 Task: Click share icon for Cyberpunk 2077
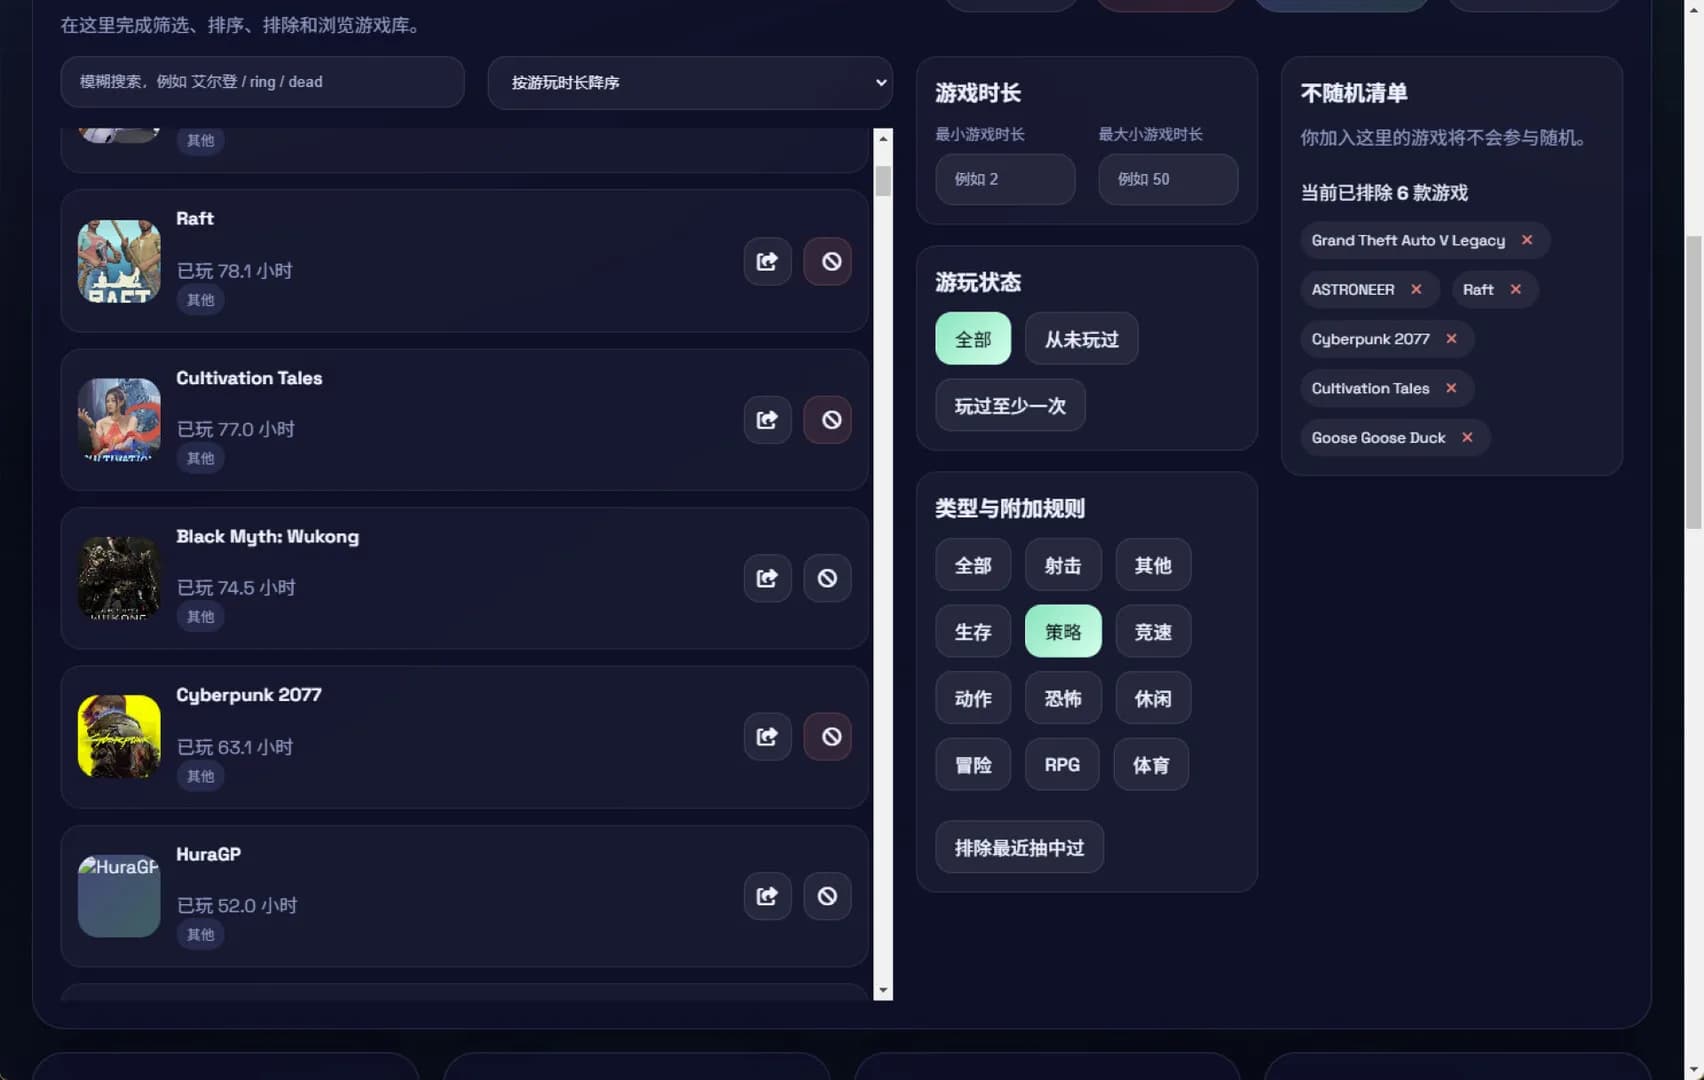click(767, 737)
